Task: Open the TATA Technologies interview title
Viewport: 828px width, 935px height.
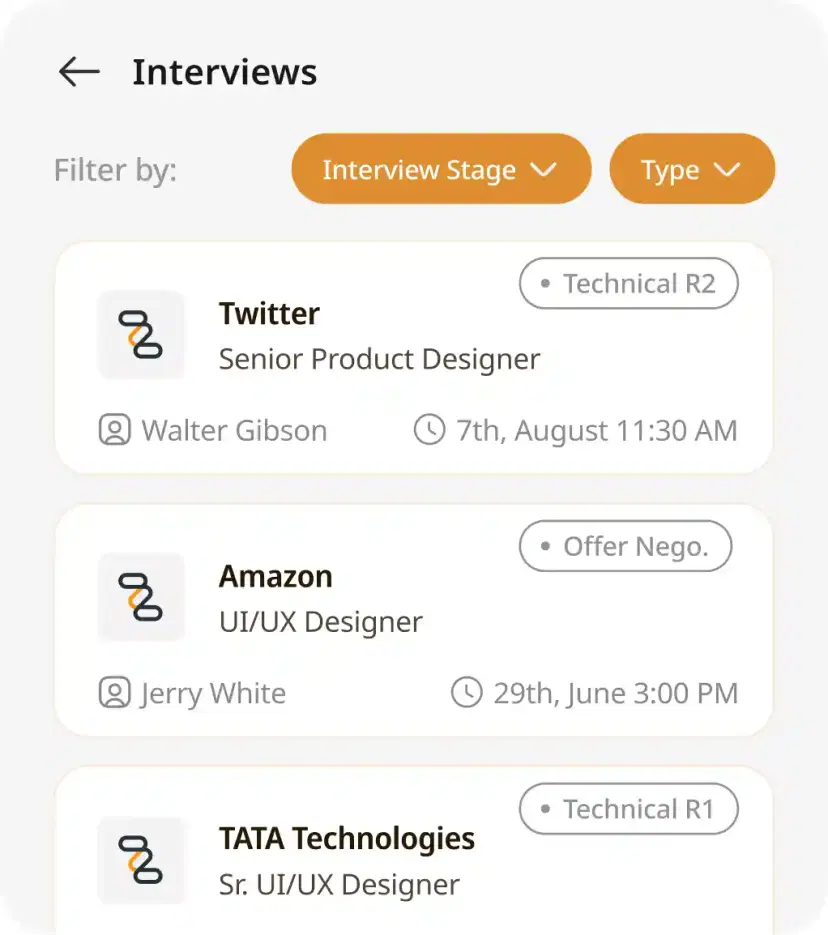Action: point(346,838)
